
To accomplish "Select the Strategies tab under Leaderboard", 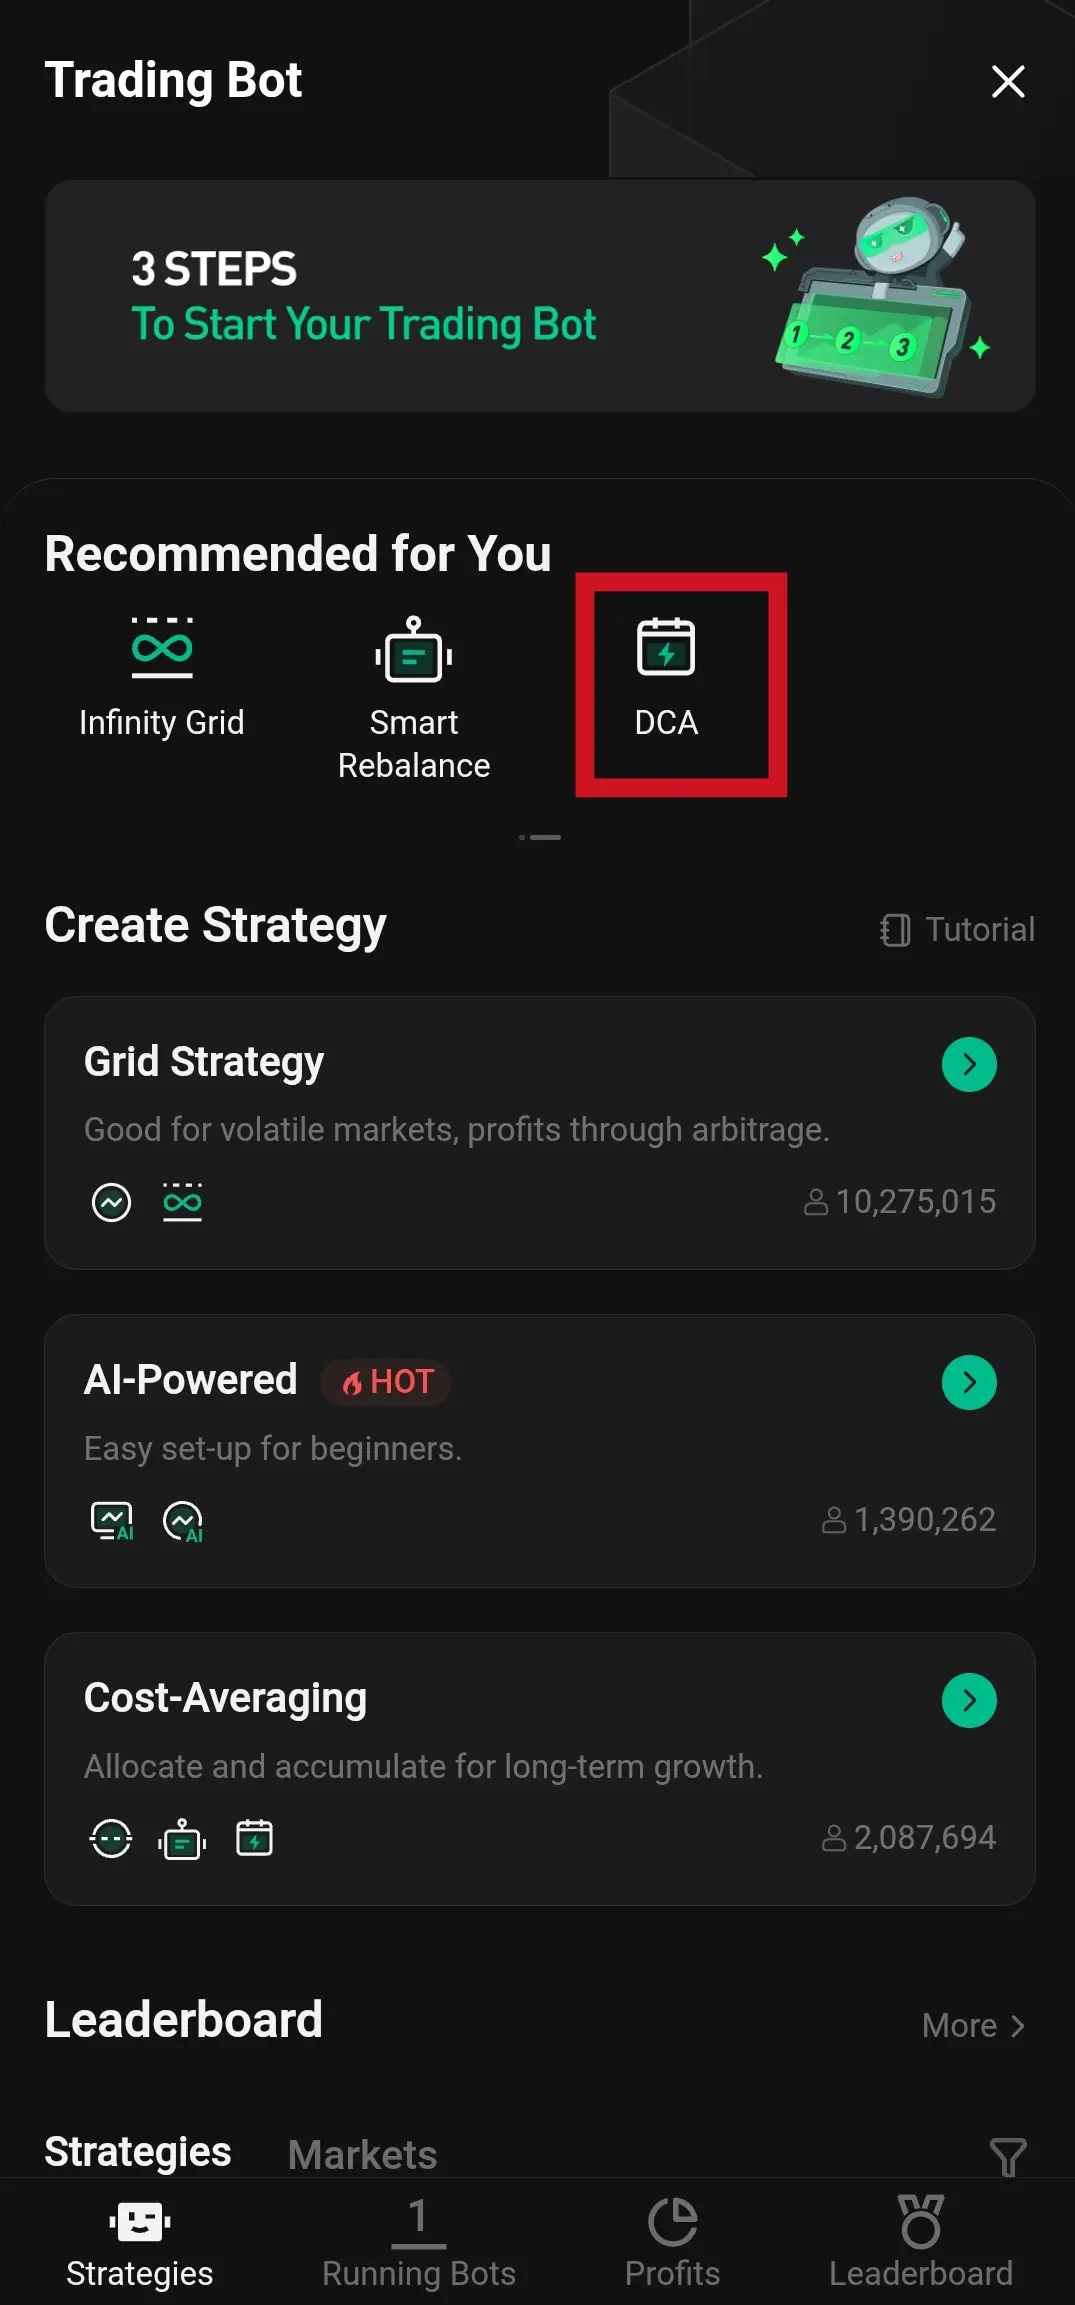I will 138,2152.
